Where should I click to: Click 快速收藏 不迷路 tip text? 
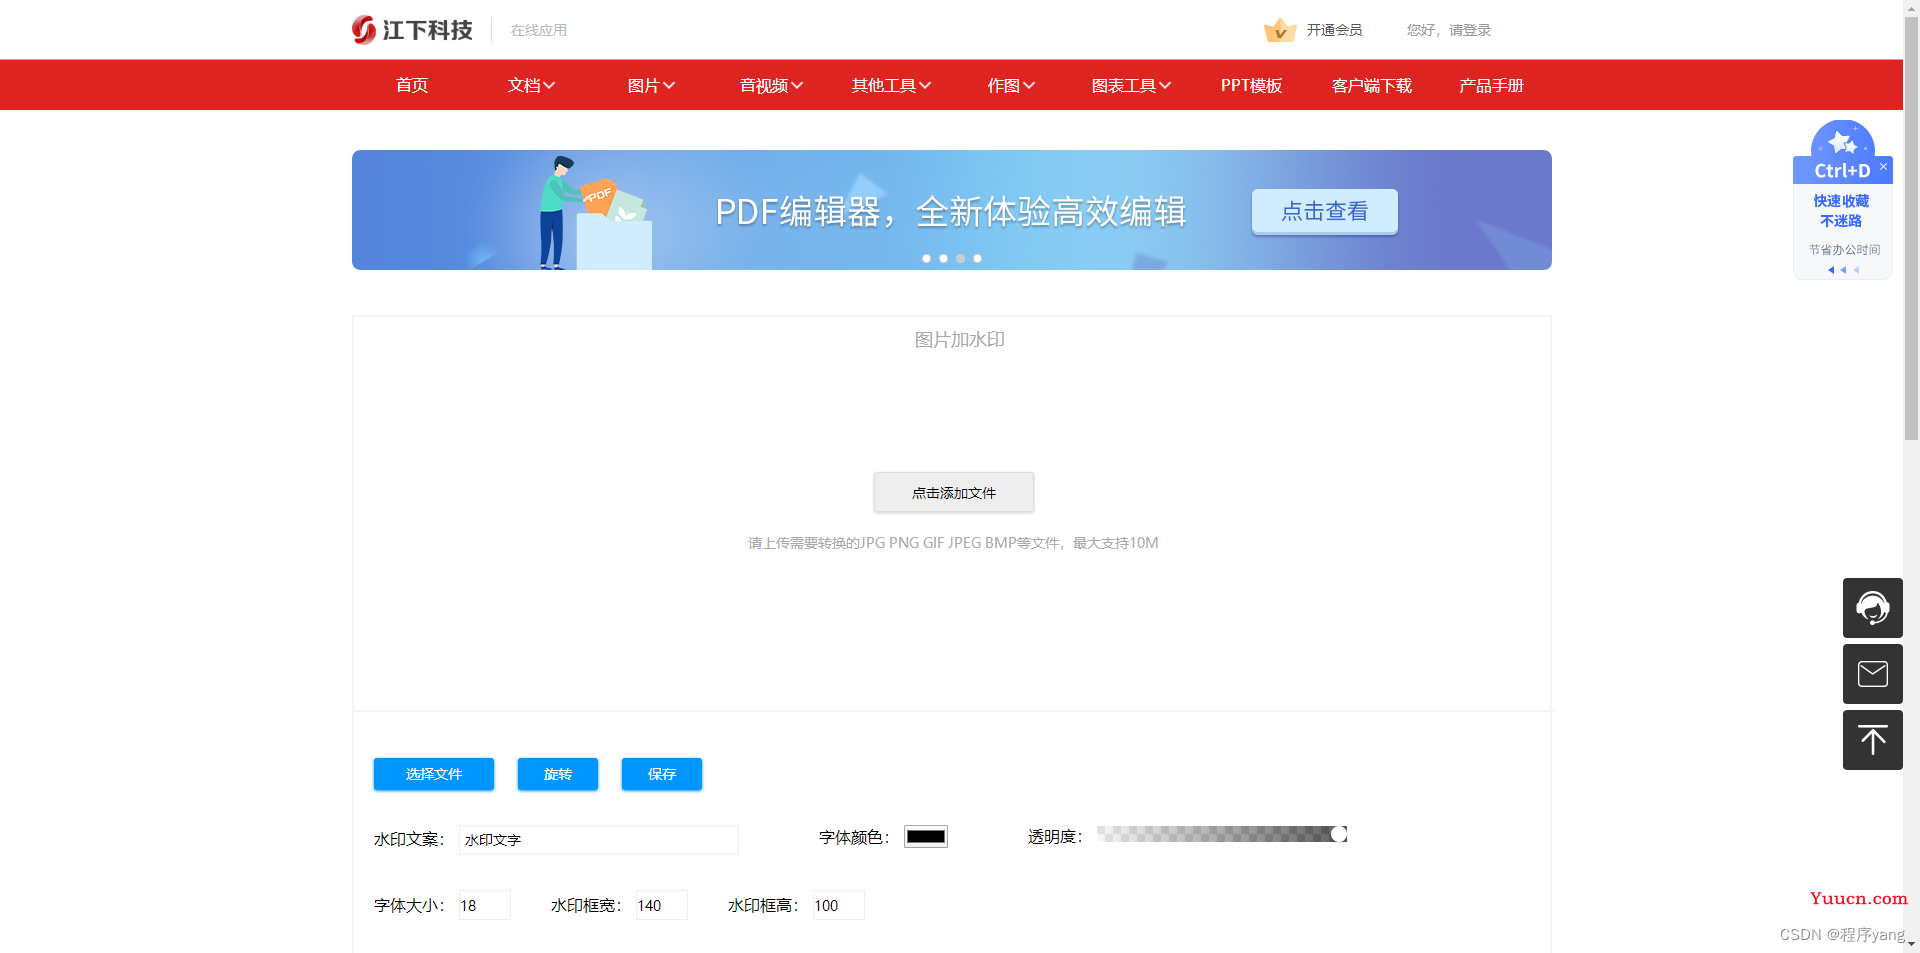tap(1841, 211)
